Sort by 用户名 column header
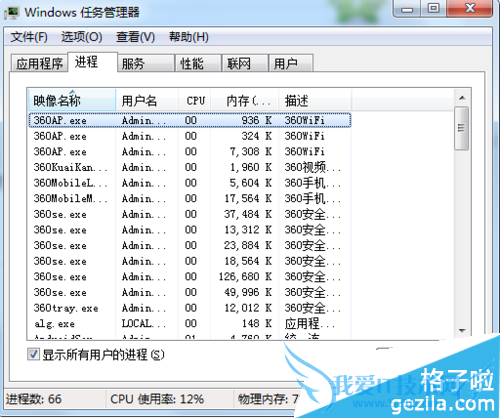The image size is (500, 418). (147, 100)
